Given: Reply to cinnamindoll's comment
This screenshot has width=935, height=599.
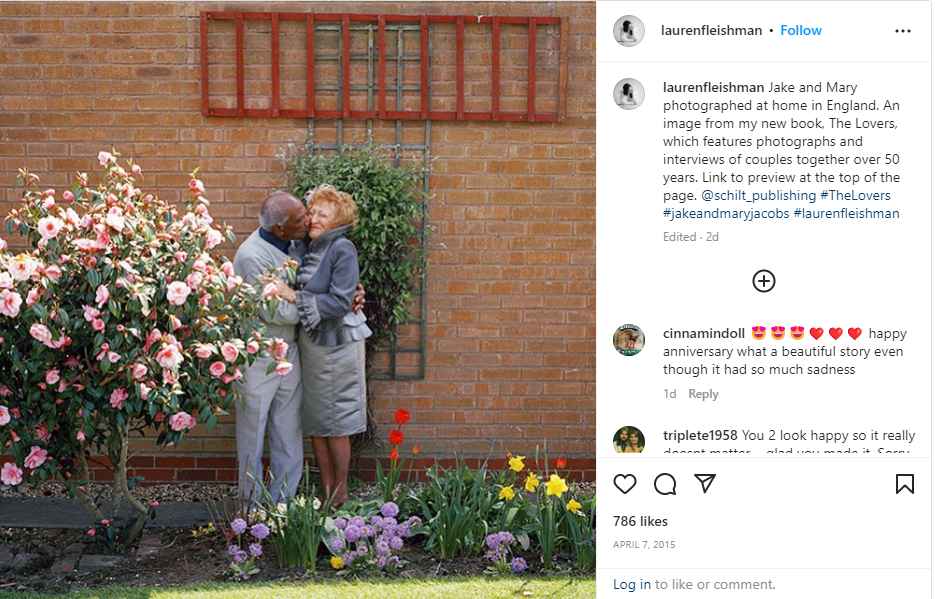Looking at the screenshot, I should [703, 394].
